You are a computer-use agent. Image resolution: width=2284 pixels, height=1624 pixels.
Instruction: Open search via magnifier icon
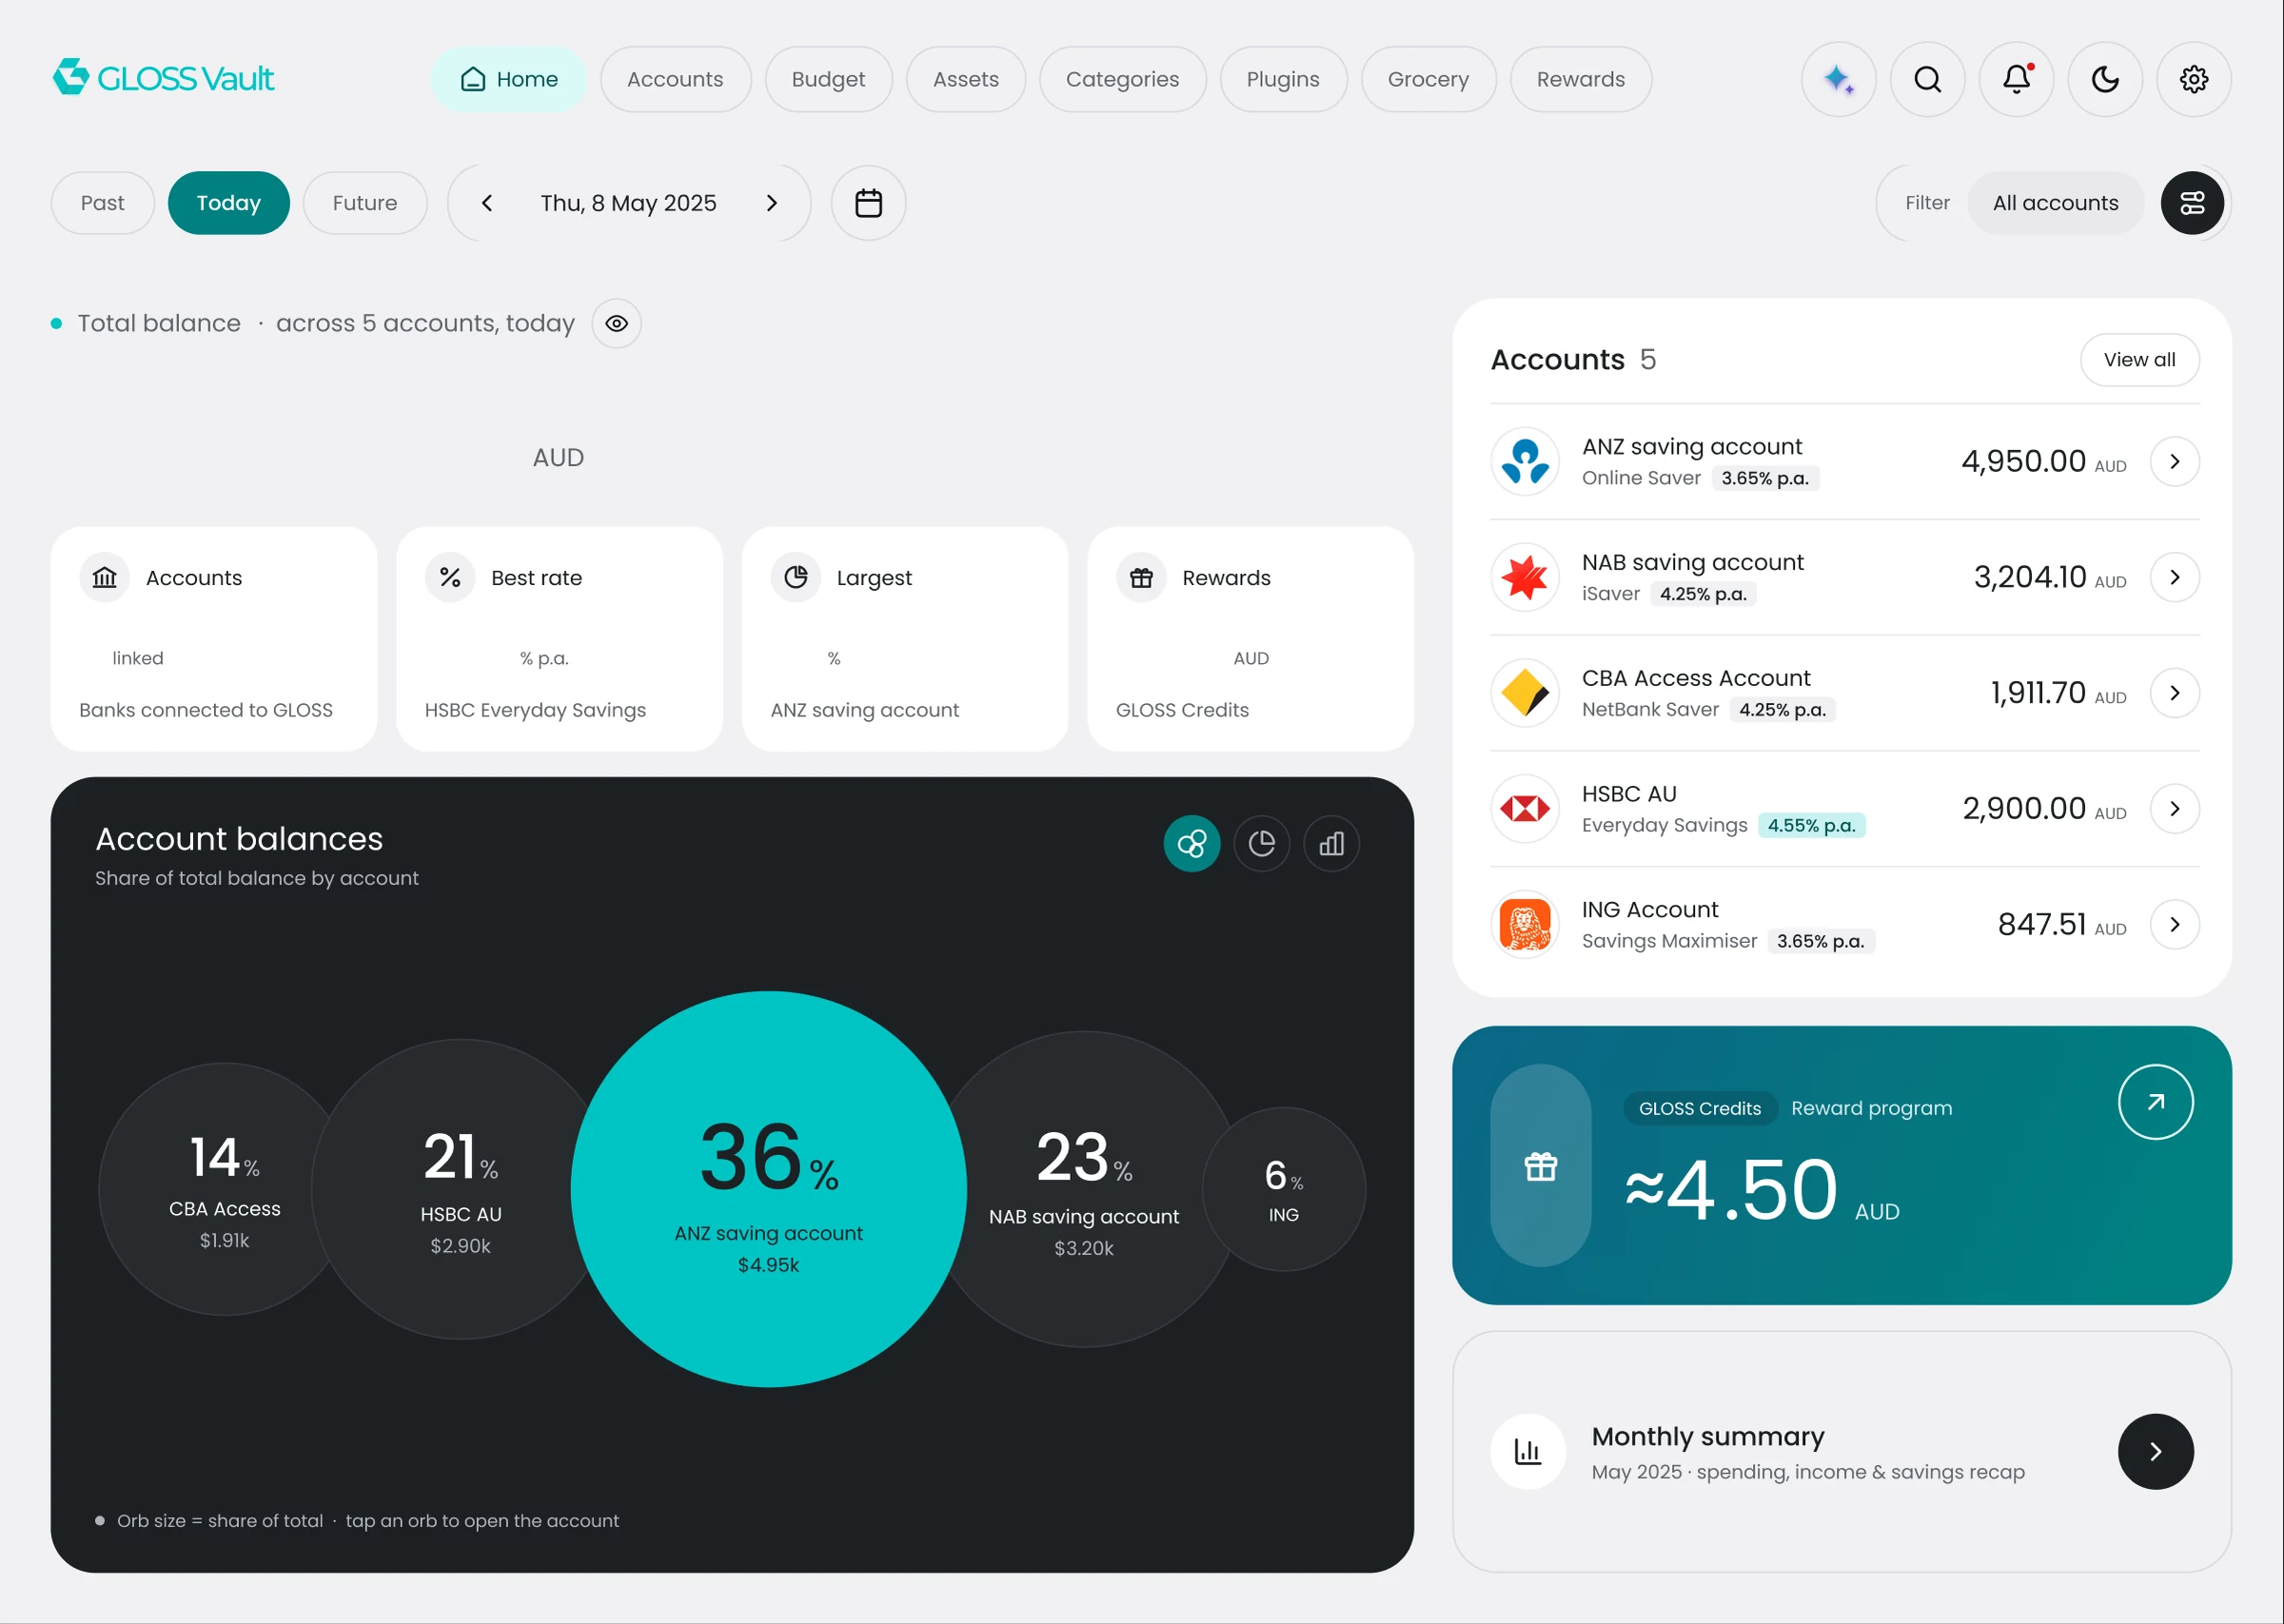[1927, 79]
